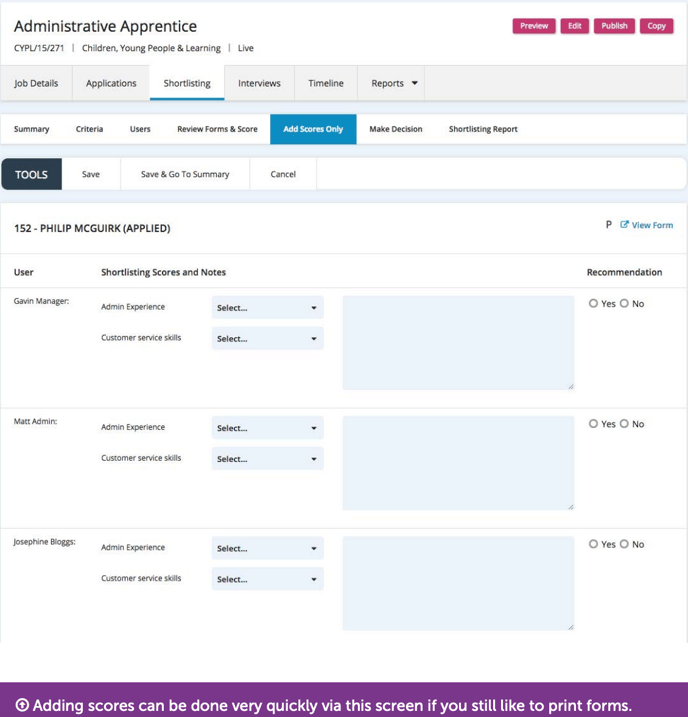Image resolution: width=688 pixels, height=717 pixels.
Task: Open Review Forms & Score sub-tab
Action: [x=217, y=129]
